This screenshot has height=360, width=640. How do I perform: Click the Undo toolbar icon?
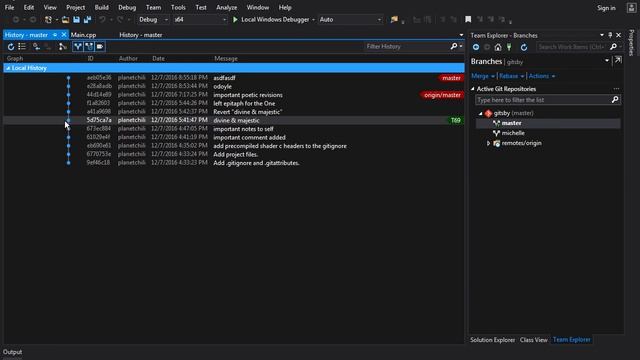coord(102,20)
